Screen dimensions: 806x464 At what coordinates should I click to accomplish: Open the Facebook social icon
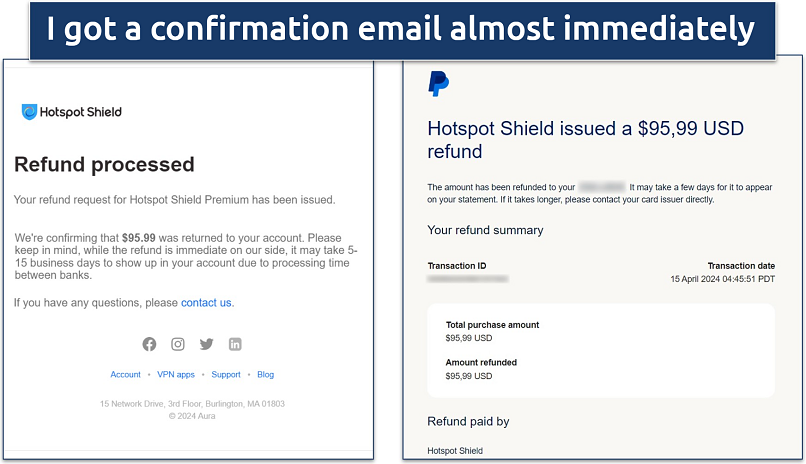(149, 344)
